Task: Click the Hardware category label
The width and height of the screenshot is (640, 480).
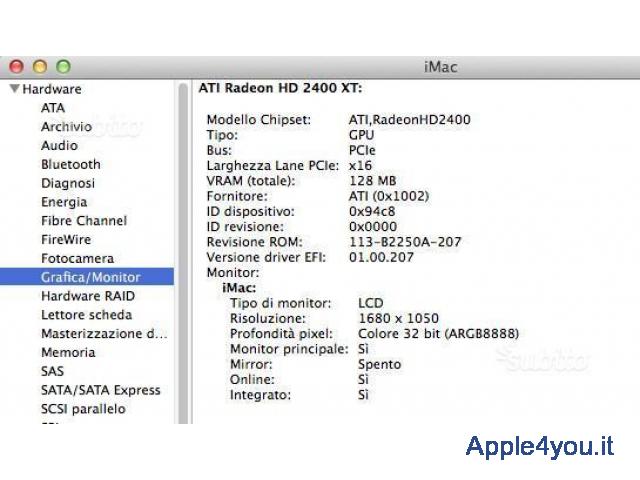Action: pyautogui.click(x=52, y=89)
